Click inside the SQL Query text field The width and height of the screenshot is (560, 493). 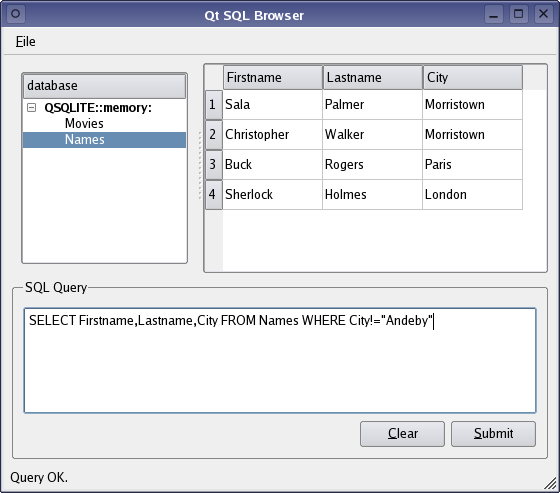280,360
